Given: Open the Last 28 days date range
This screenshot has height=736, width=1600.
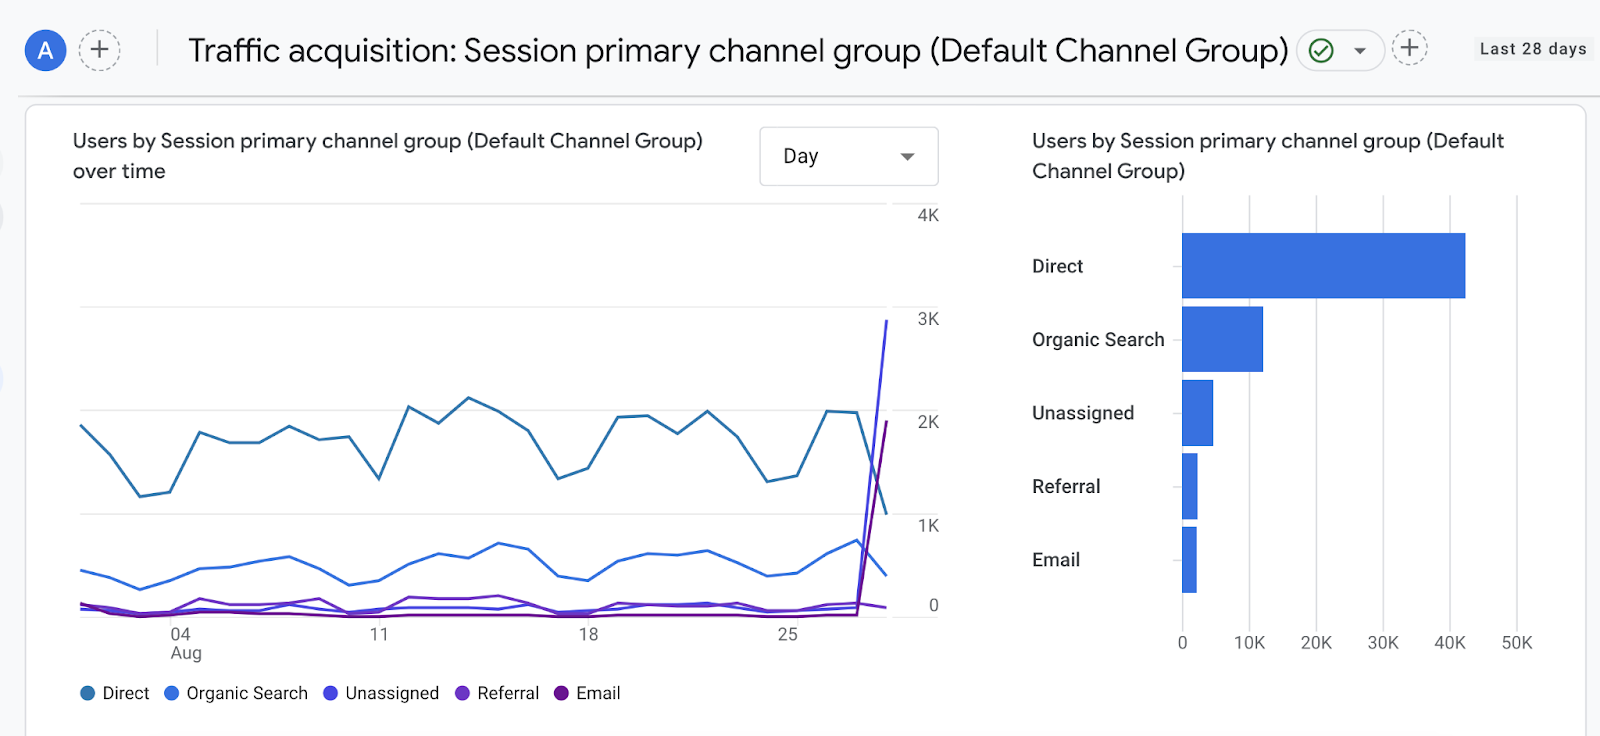Looking at the screenshot, I should pos(1532,49).
